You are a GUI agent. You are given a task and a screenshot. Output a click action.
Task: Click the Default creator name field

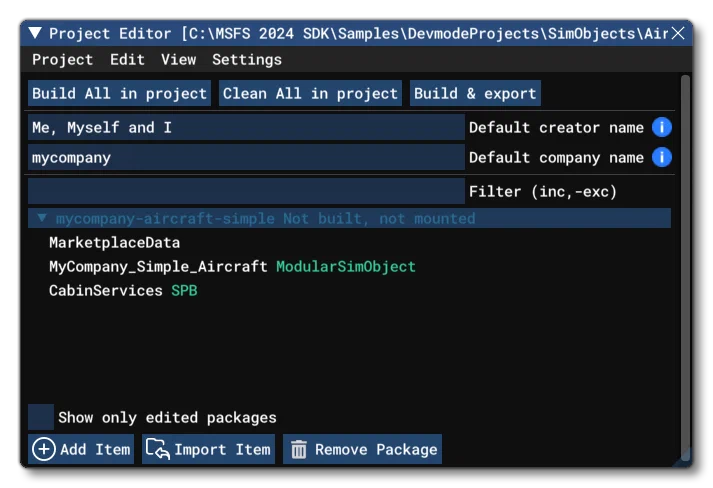[x=246, y=127]
